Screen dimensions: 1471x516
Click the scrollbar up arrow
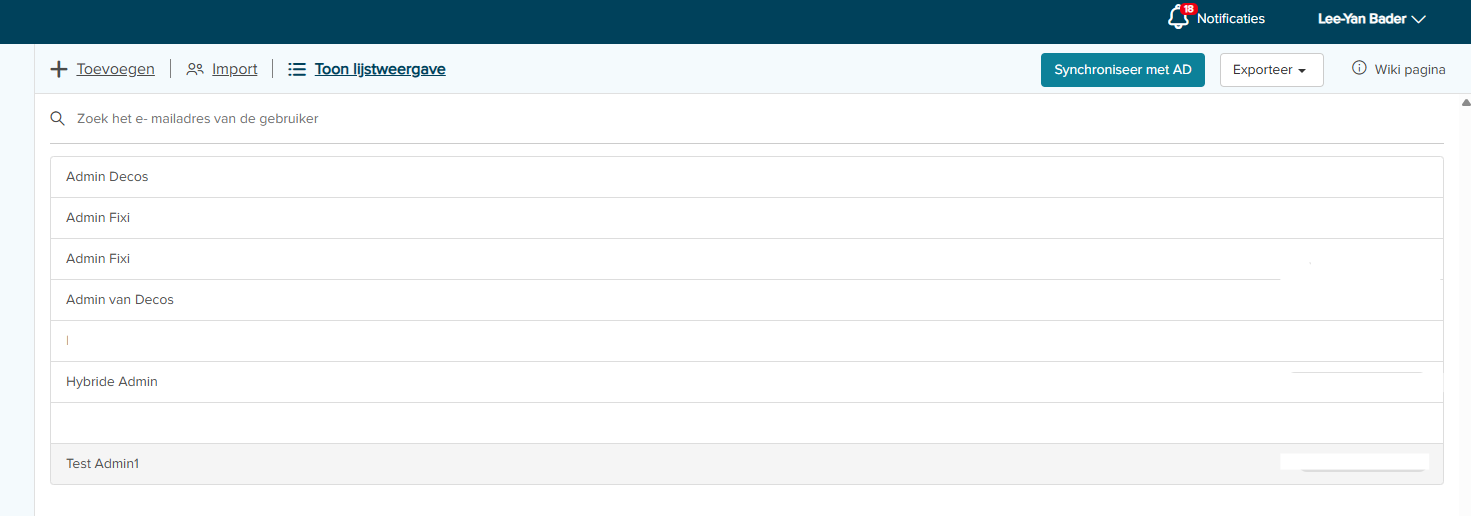pos(1465,103)
